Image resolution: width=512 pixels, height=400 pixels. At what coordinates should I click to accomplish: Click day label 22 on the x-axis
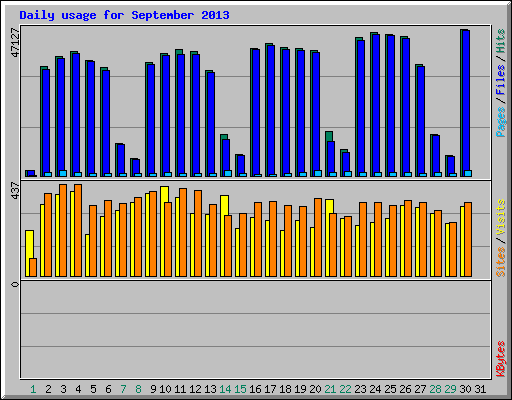(345, 389)
